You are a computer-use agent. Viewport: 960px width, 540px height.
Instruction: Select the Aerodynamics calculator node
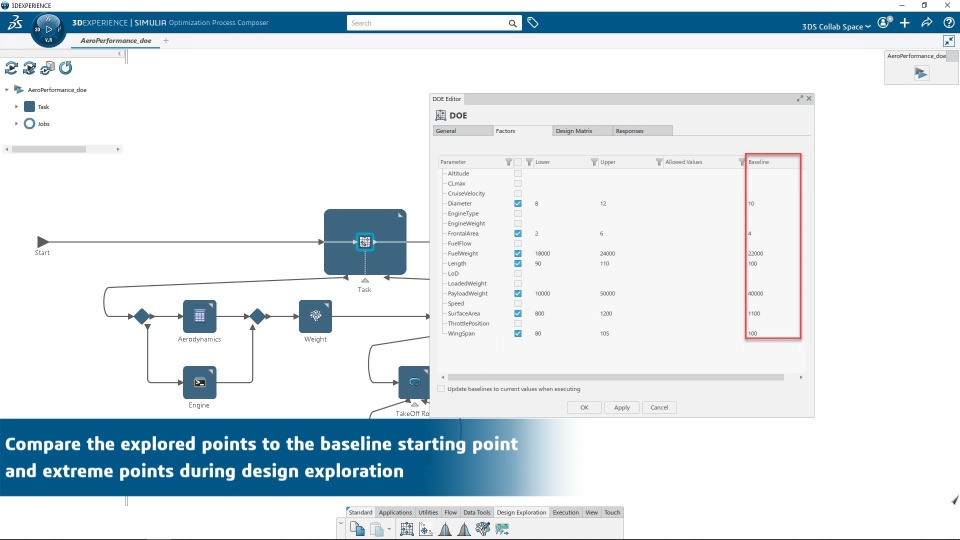click(200, 316)
